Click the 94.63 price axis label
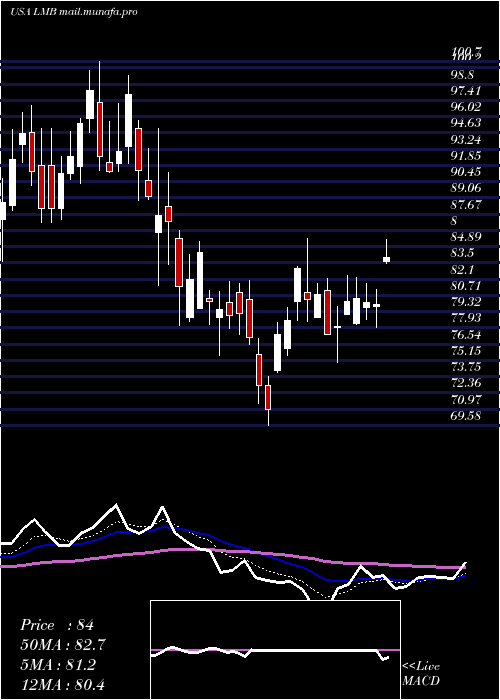Viewport: 500px width, 700px height. tap(466, 123)
